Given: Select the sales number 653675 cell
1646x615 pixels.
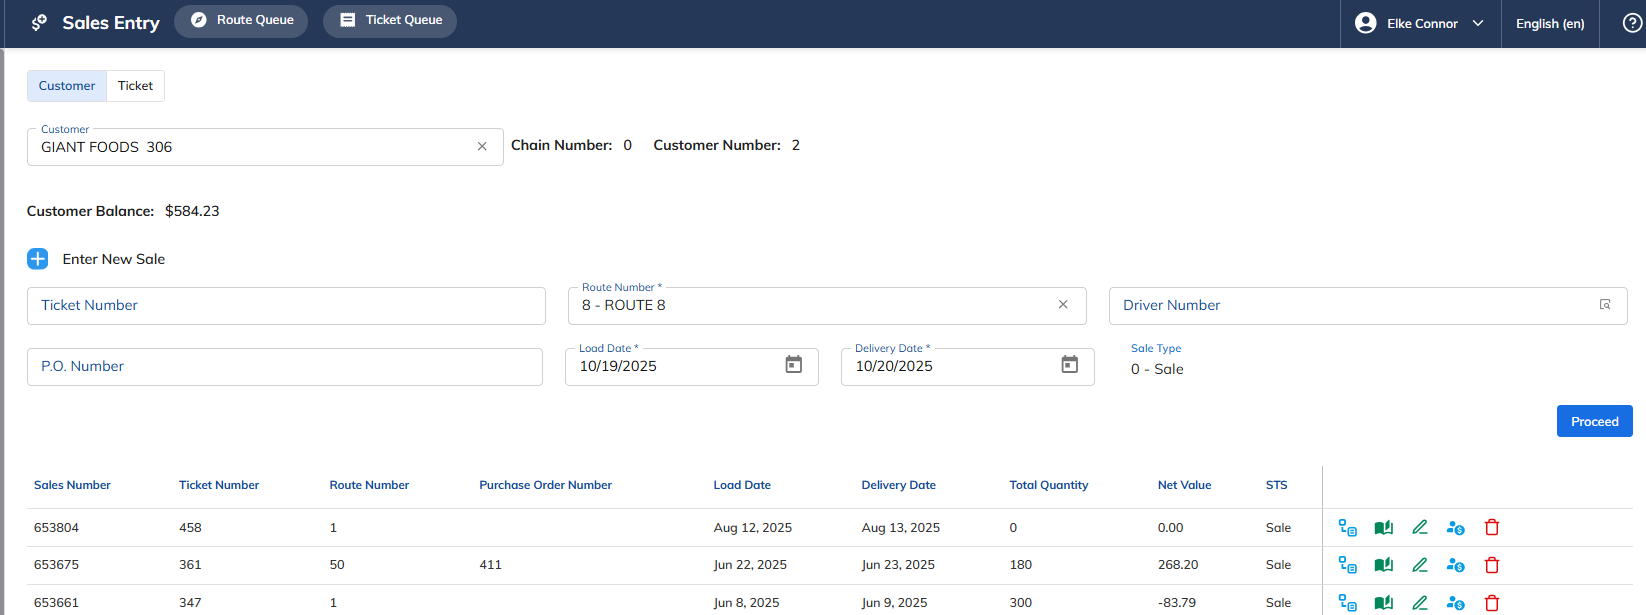Looking at the screenshot, I should coord(56,565).
